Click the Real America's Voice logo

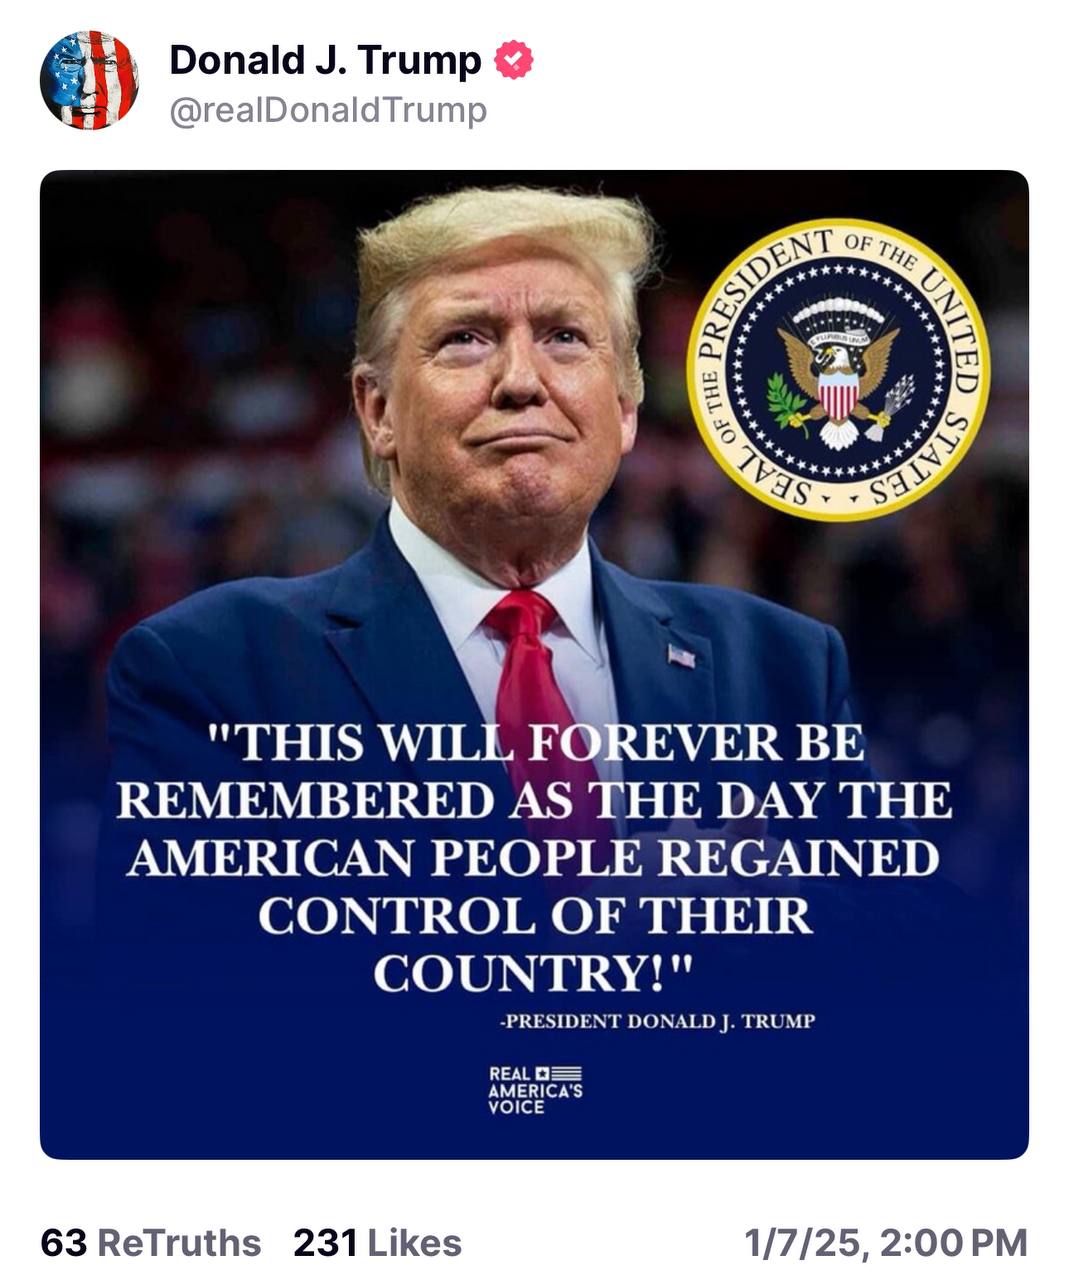click(535, 1090)
